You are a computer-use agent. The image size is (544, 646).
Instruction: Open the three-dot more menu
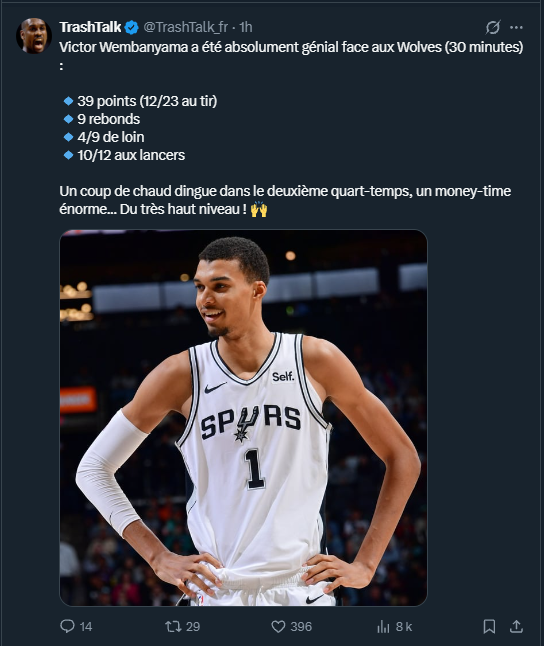[516, 27]
